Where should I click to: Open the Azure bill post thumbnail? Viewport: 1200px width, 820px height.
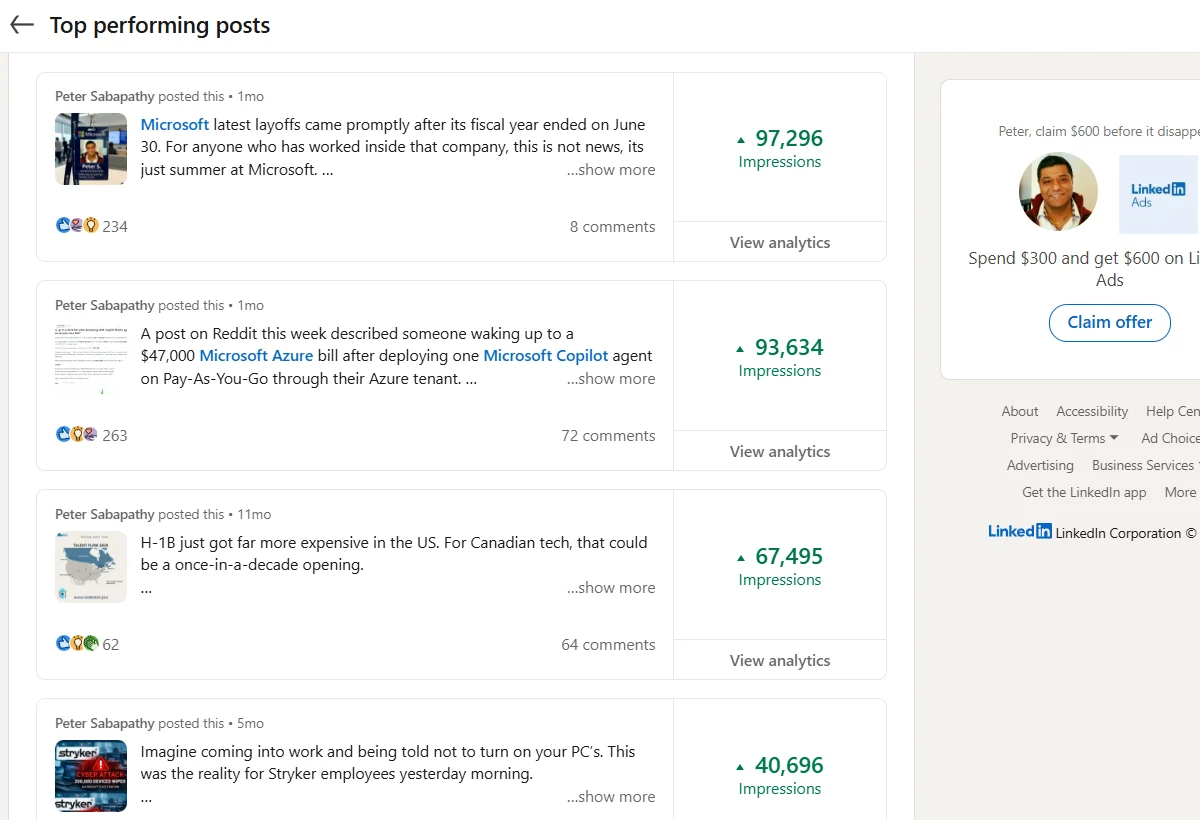coord(91,358)
